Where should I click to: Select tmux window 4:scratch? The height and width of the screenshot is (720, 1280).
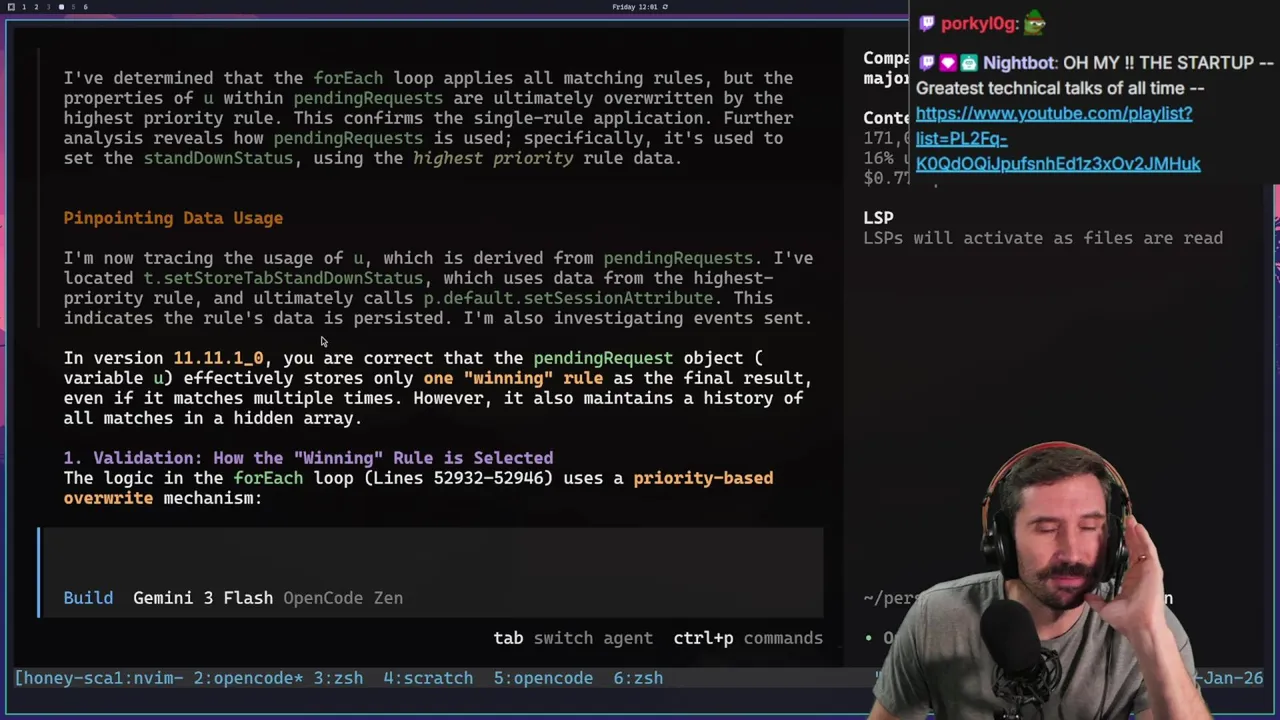(428, 678)
